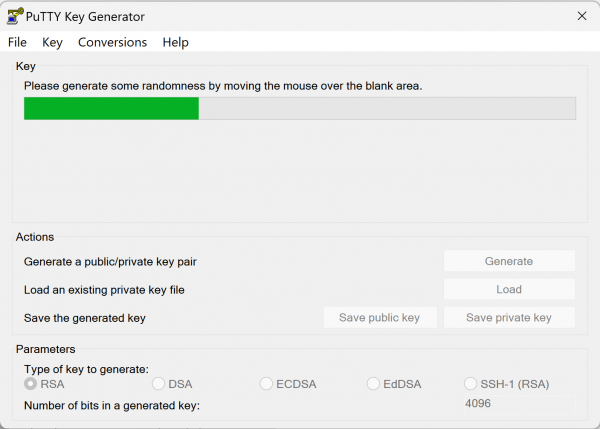This screenshot has height=429, width=600.
Task: Select the DSA key type
Action: [x=172, y=384]
